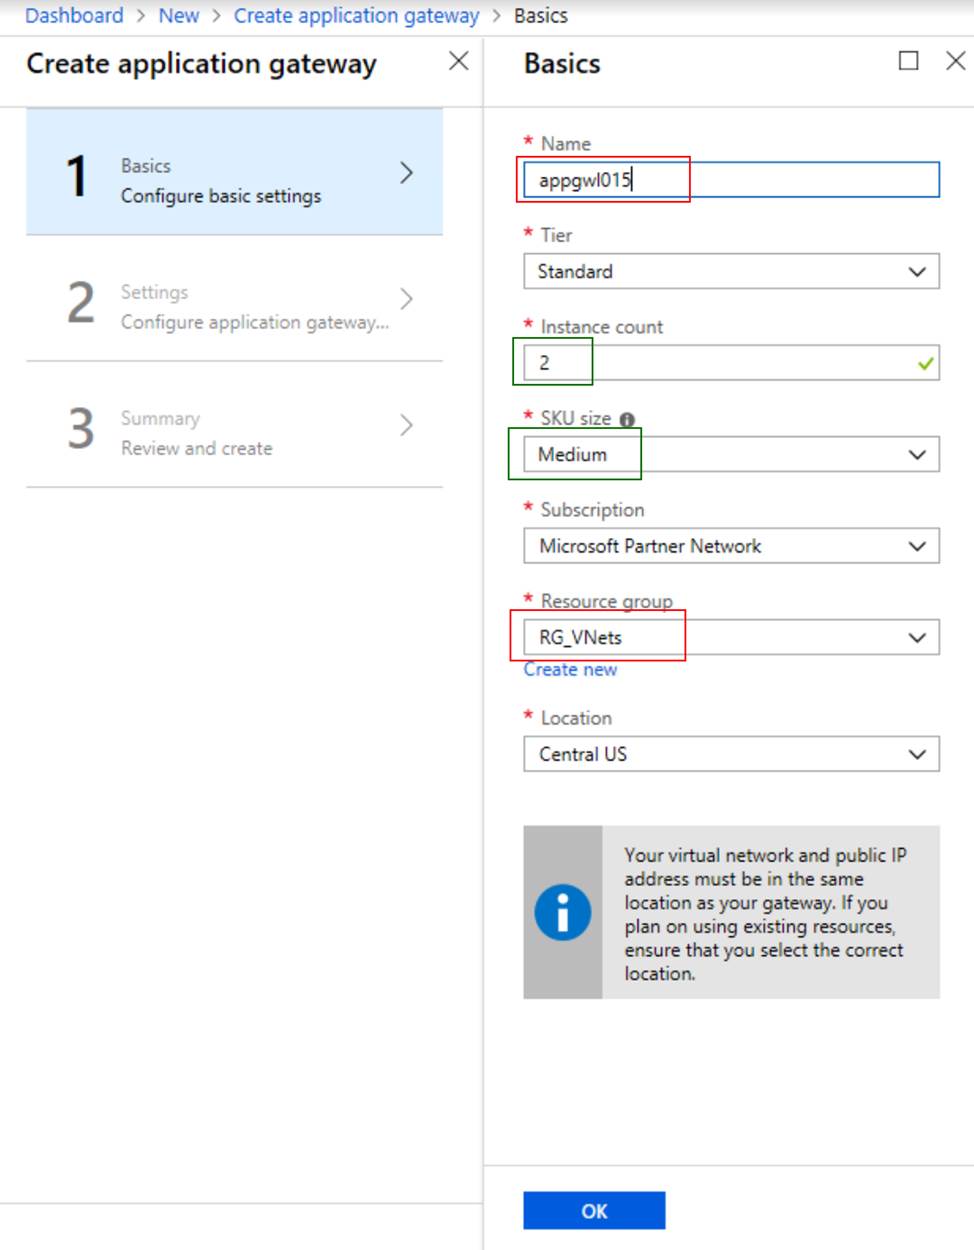Screen dimensions: 974x1250
Task: Close the Create application gateway blade
Action: pyautogui.click(x=458, y=61)
